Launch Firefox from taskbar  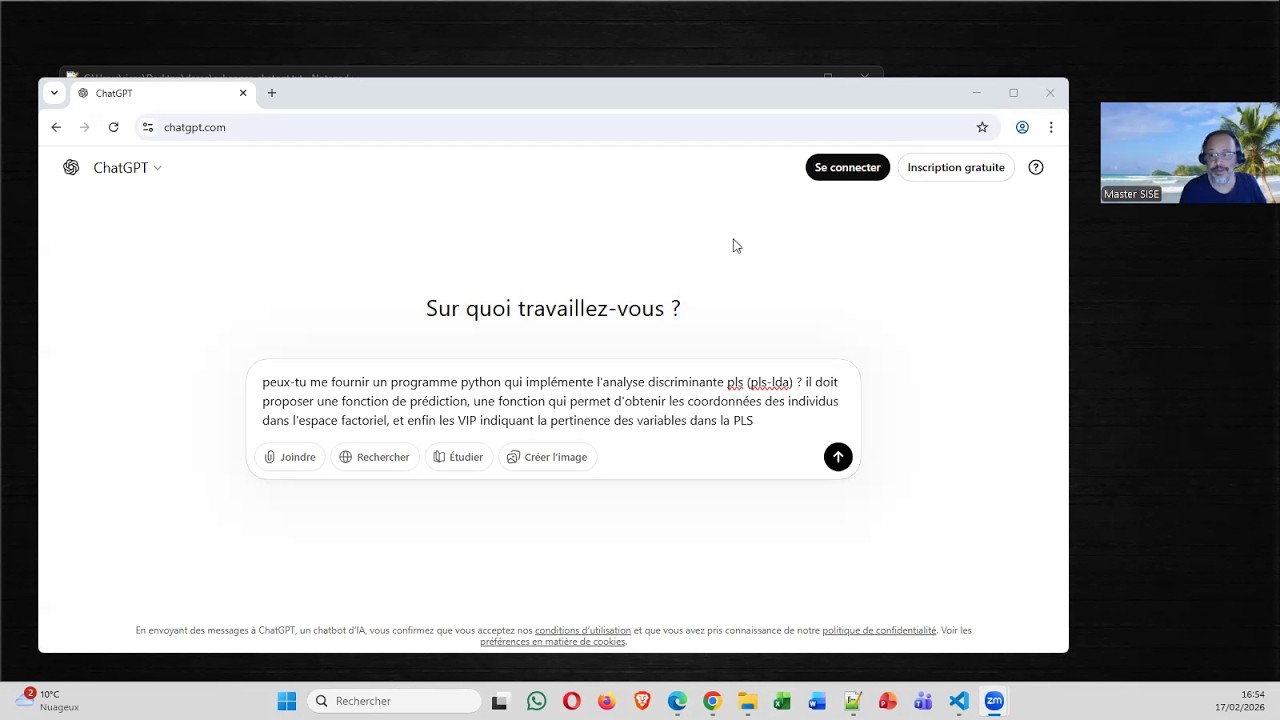click(606, 701)
